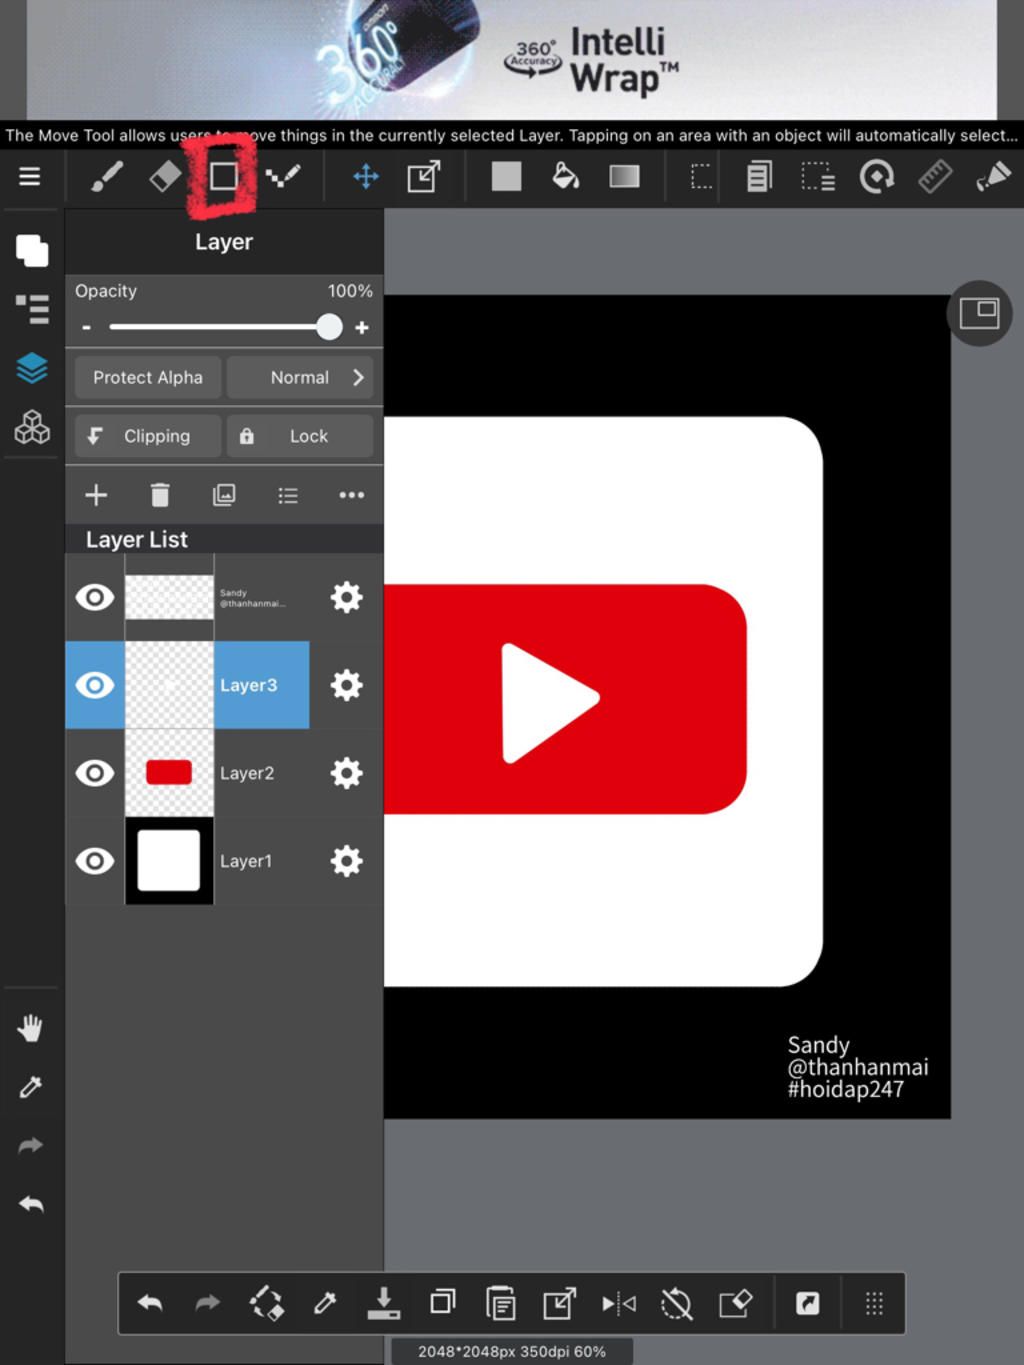
Task: Click the Layer2 red thumbnail
Action: point(169,773)
